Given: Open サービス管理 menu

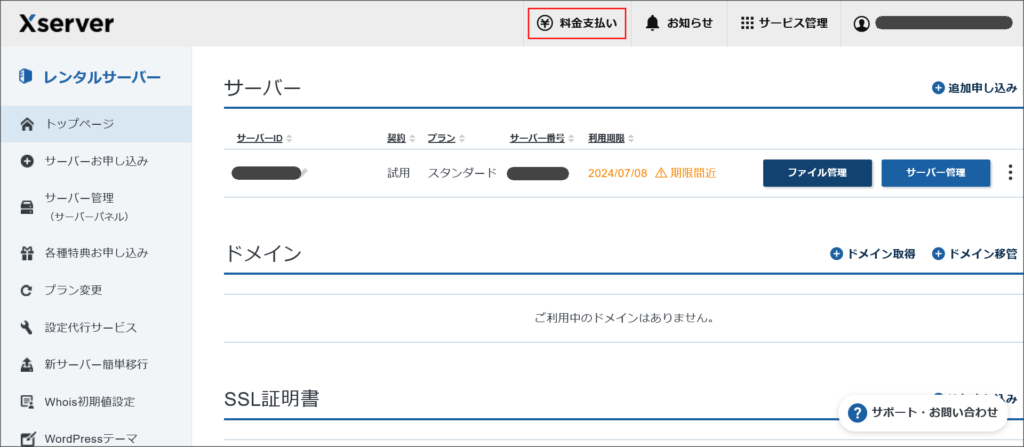Looking at the screenshot, I should 784,24.
